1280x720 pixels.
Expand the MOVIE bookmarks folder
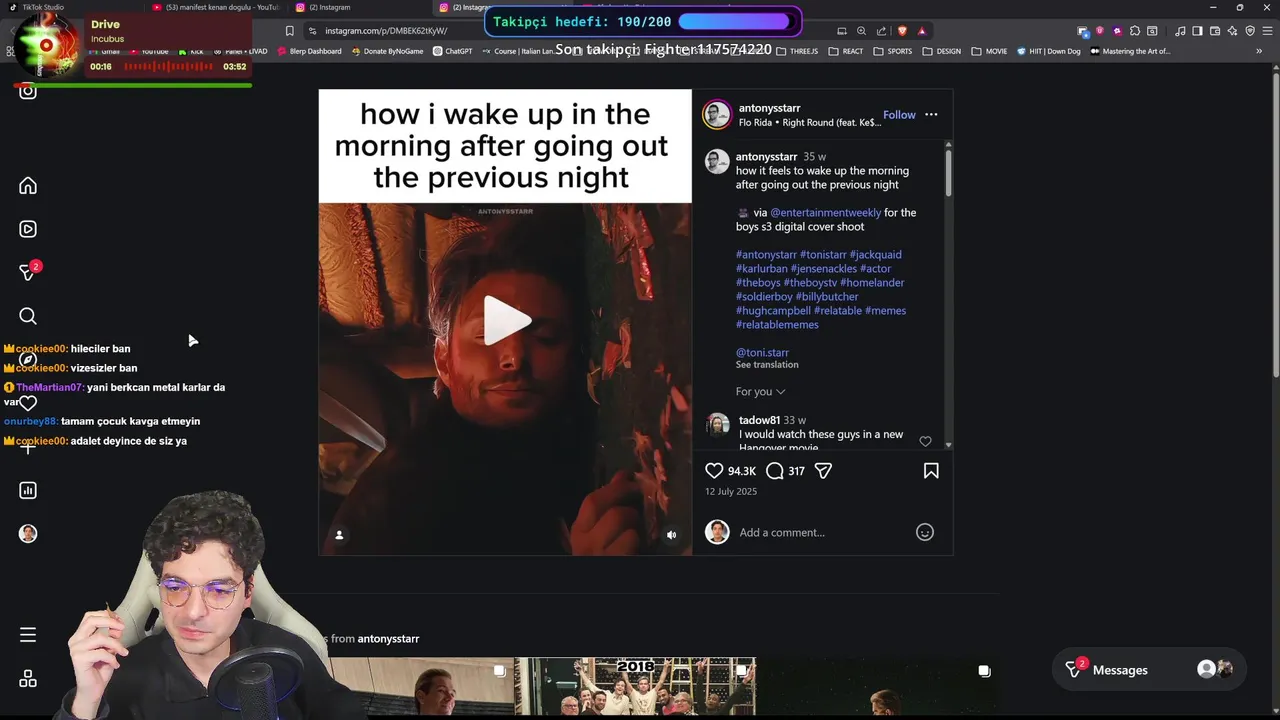pyautogui.click(x=989, y=51)
